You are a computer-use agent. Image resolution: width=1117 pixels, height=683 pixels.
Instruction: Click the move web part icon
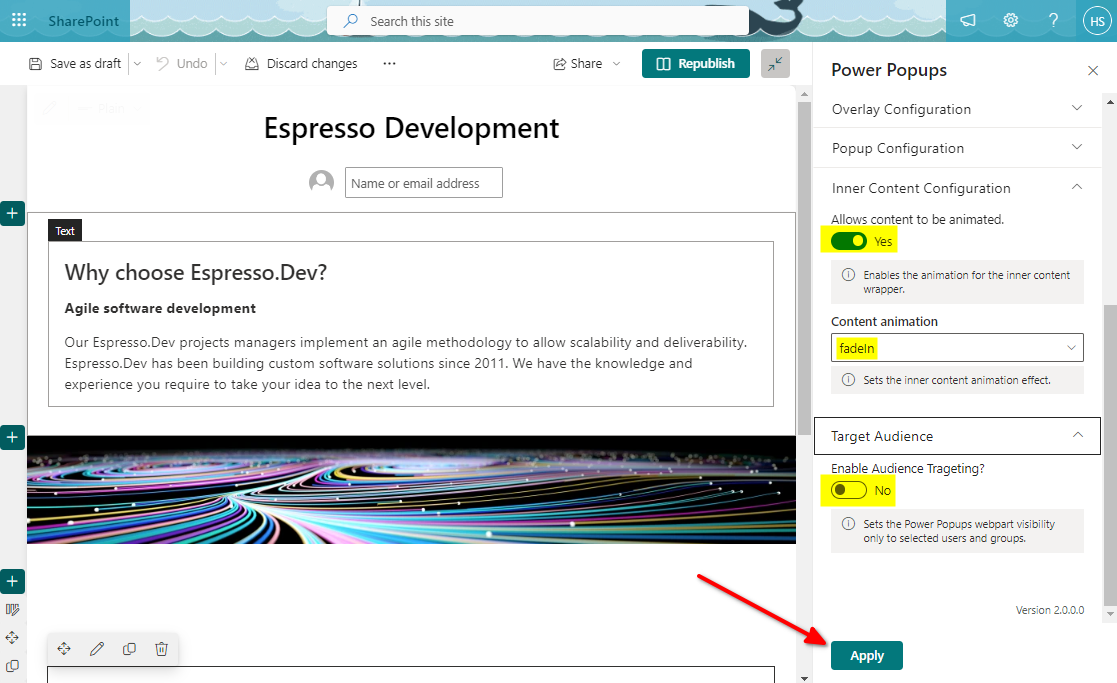click(64, 649)
